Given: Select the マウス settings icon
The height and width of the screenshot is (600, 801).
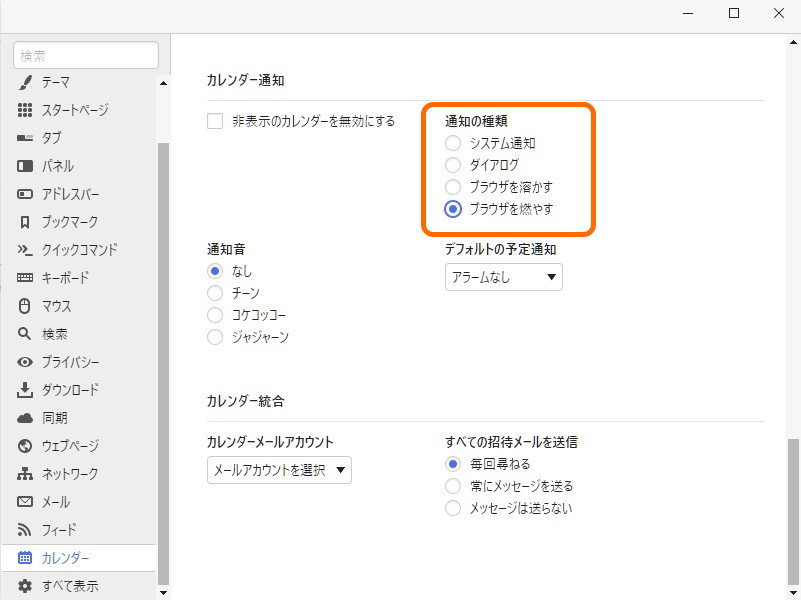Looking at the screenshot, I should [25, 306].
